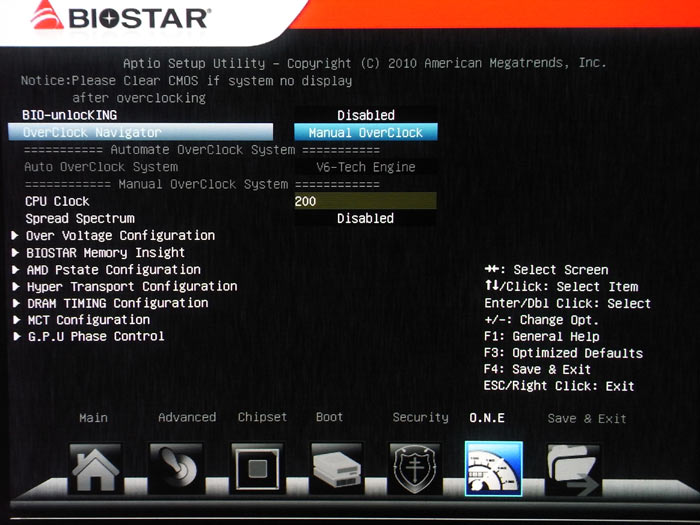Go to the Security tab label
The height and width of the screenshot is (525, 700).
[421, 417]
